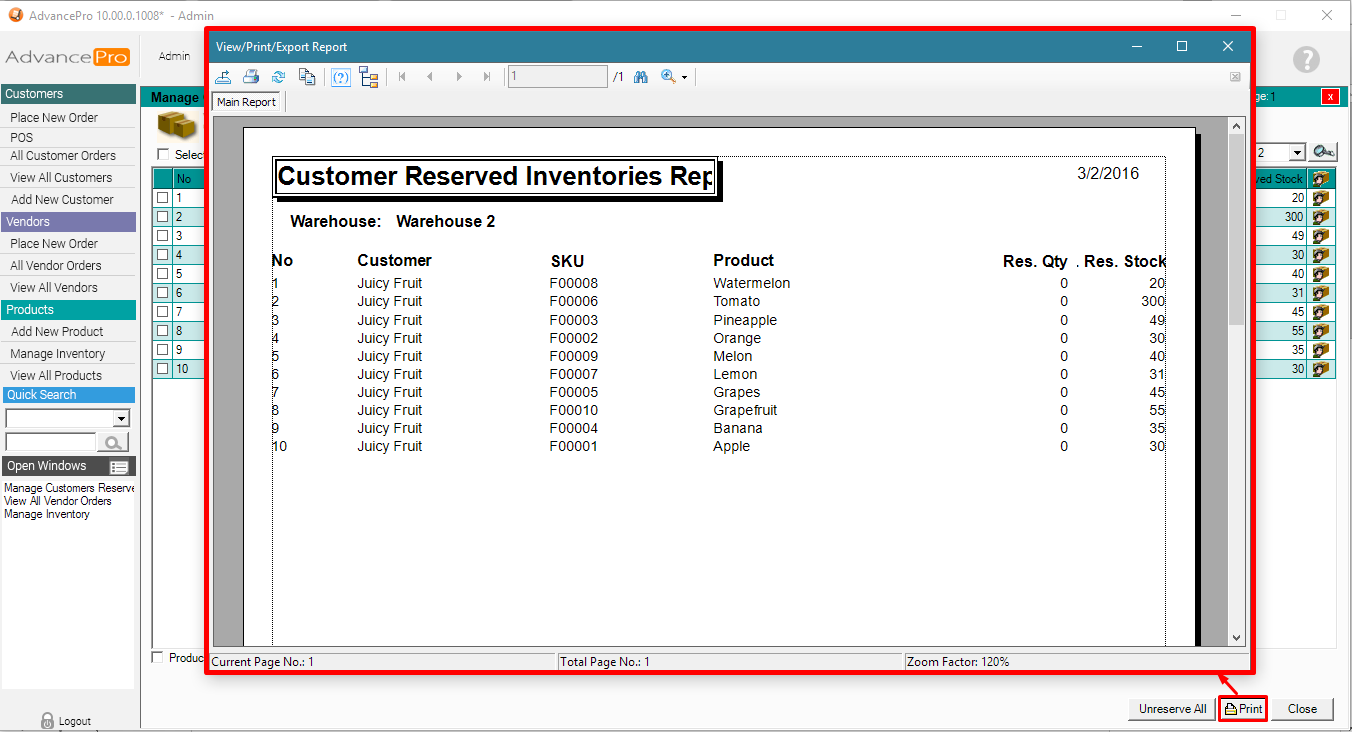
Task: Open the warehouse dropdown showing 2
Action: click(1296, 153)
